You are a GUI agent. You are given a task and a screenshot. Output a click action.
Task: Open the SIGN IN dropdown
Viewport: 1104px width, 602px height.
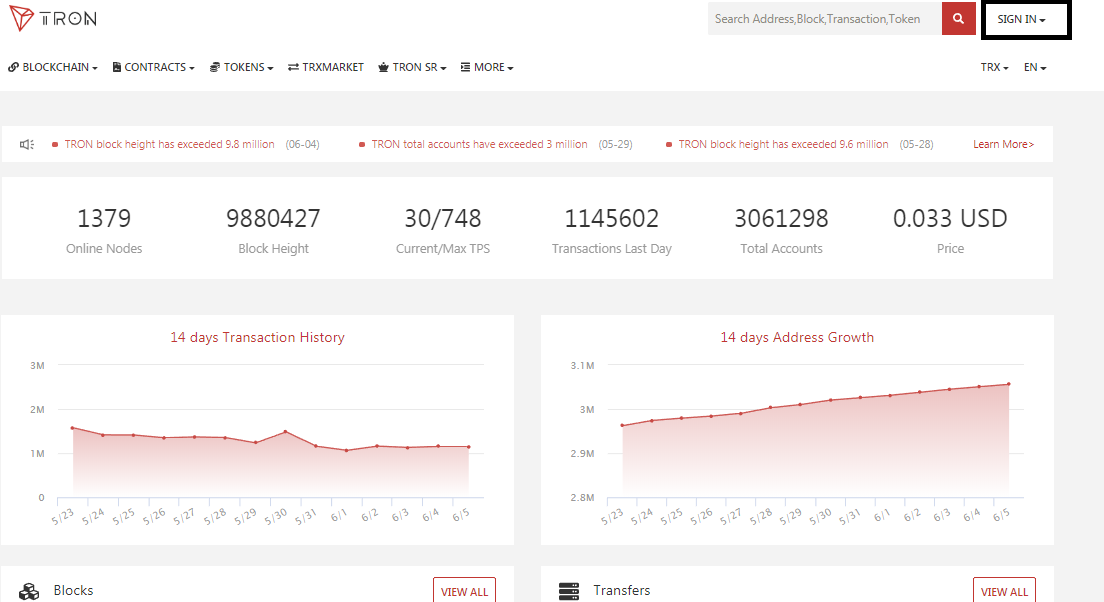pos(1021,20)
